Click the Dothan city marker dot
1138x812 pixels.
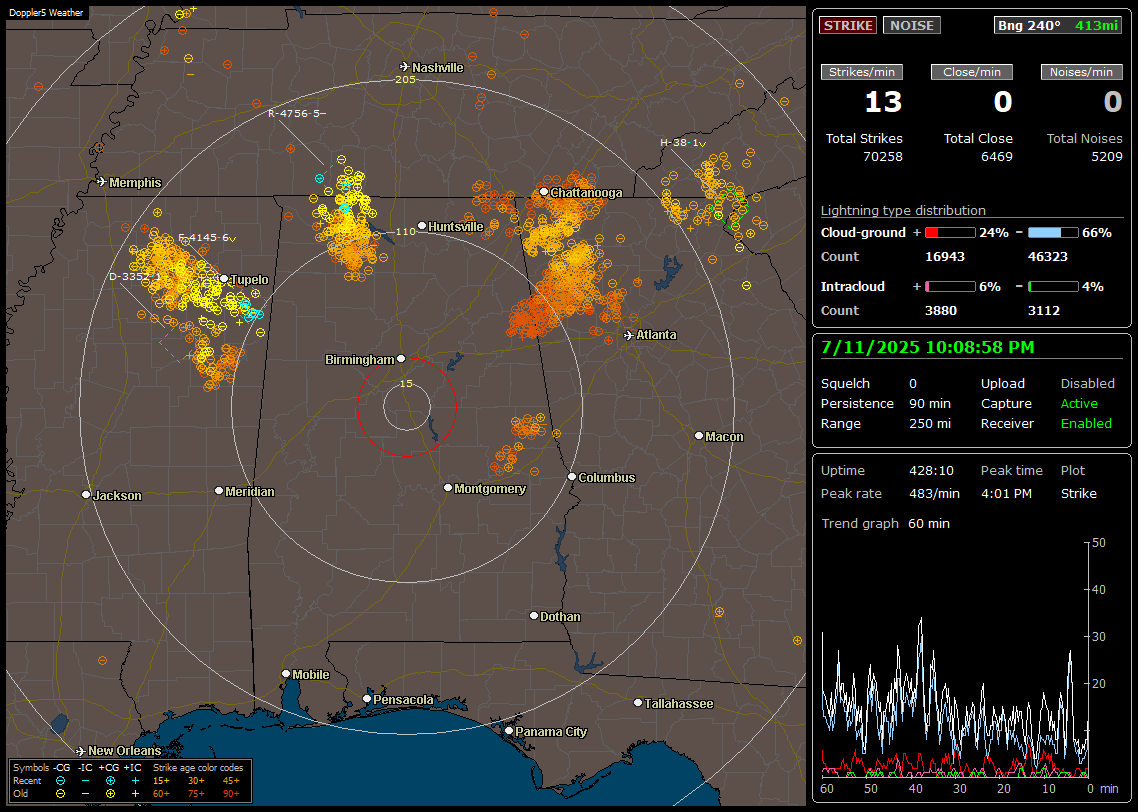pos(533,615)
